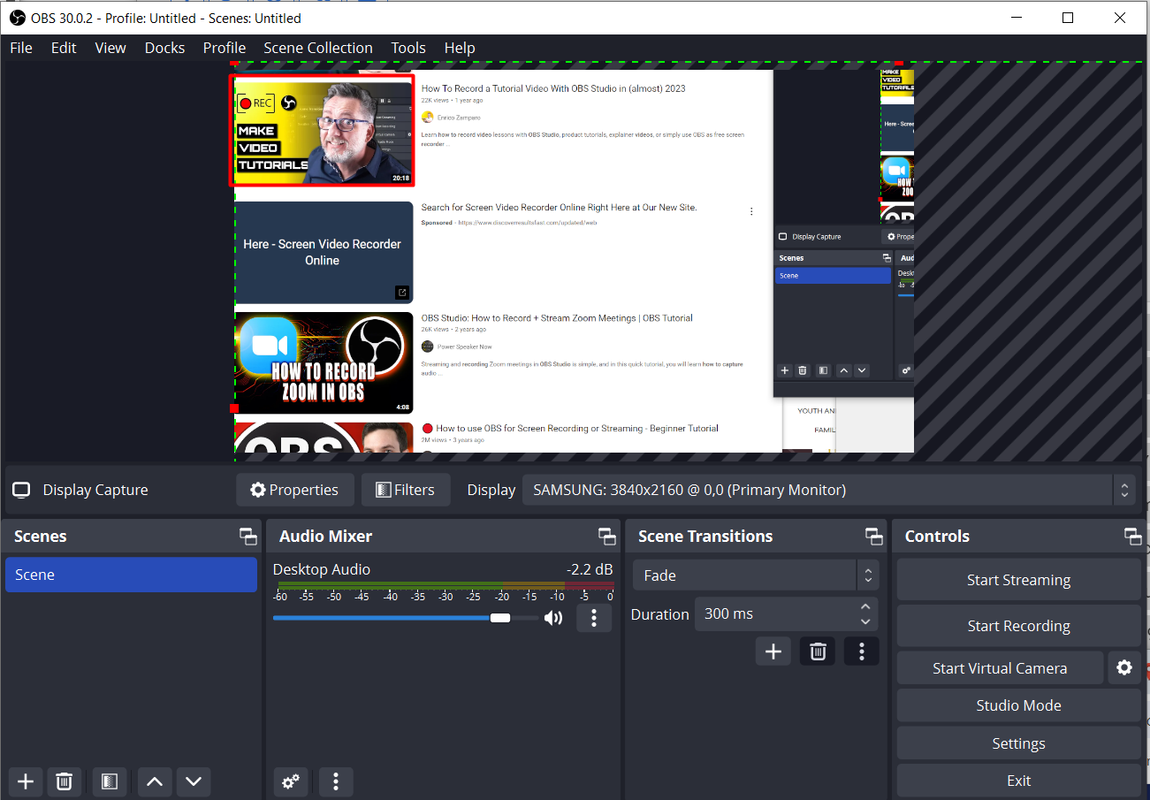Increase transition duration with up arrow
The width and height of the screenshot is (1150, 800).
click(865, 606)
